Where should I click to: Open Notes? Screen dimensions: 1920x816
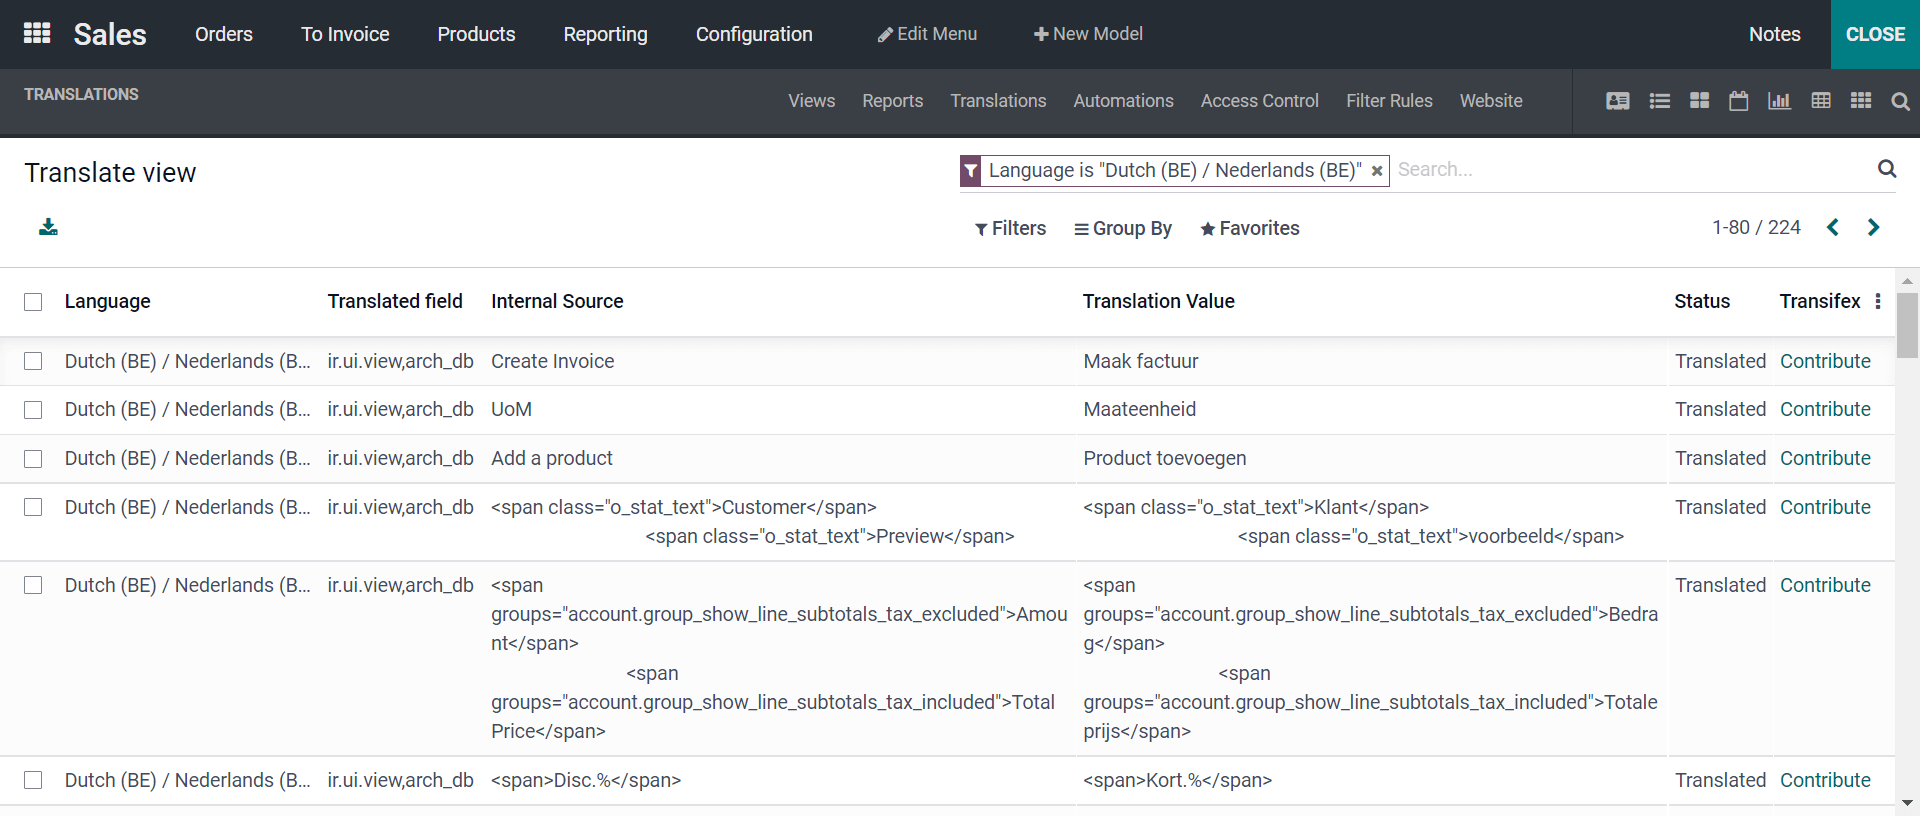tap(1774, 34)
